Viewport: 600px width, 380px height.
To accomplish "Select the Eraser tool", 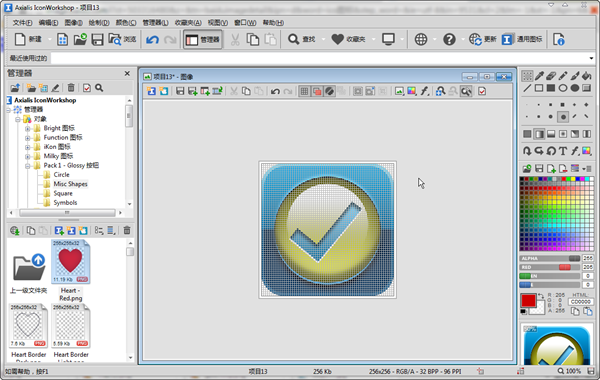I will point(551,76).
